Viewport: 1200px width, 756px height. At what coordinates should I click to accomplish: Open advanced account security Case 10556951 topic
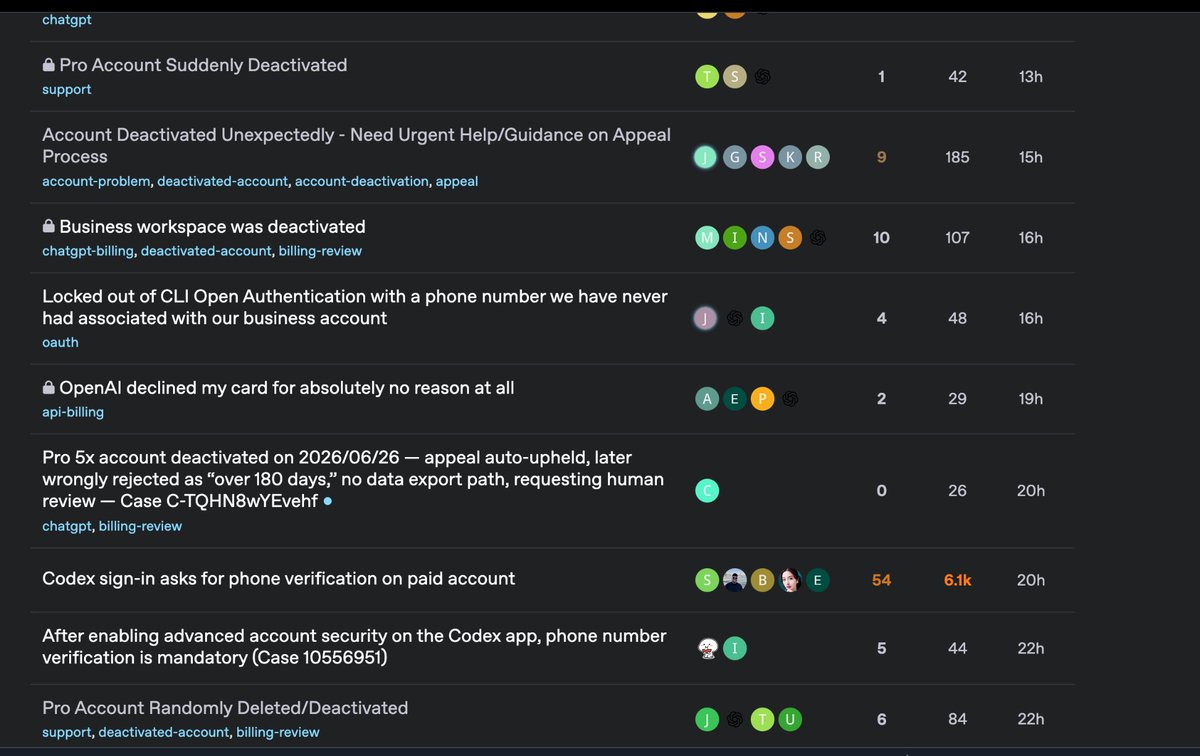tap(354, 647)
